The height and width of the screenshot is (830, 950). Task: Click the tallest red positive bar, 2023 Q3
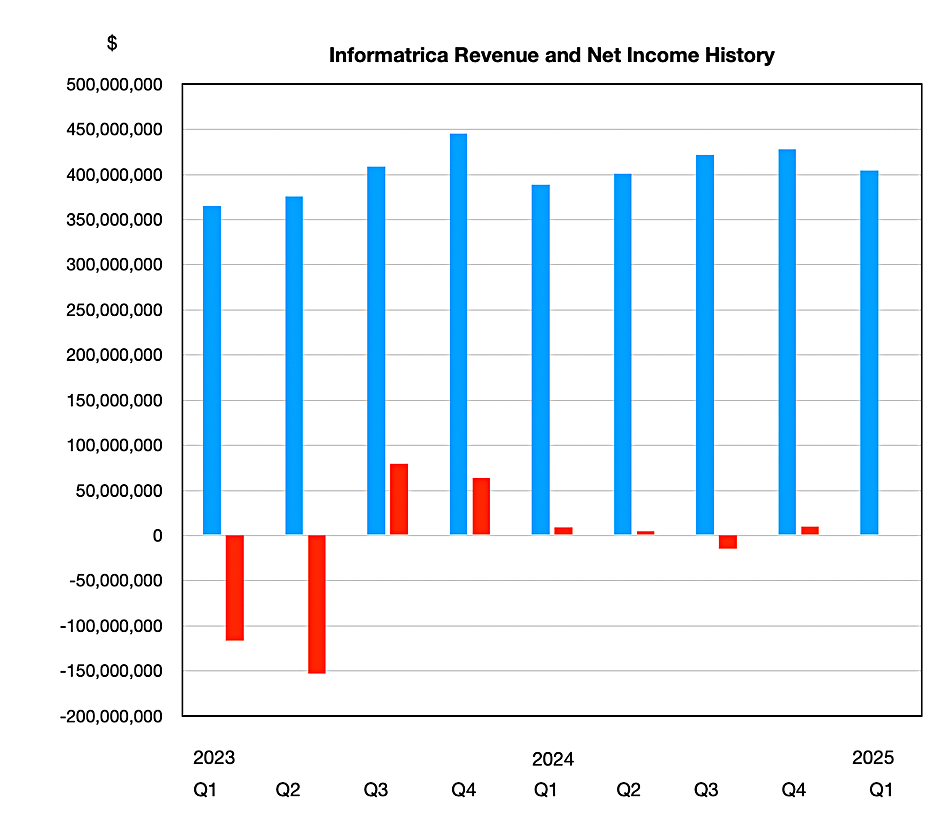(x=399, y=499)
